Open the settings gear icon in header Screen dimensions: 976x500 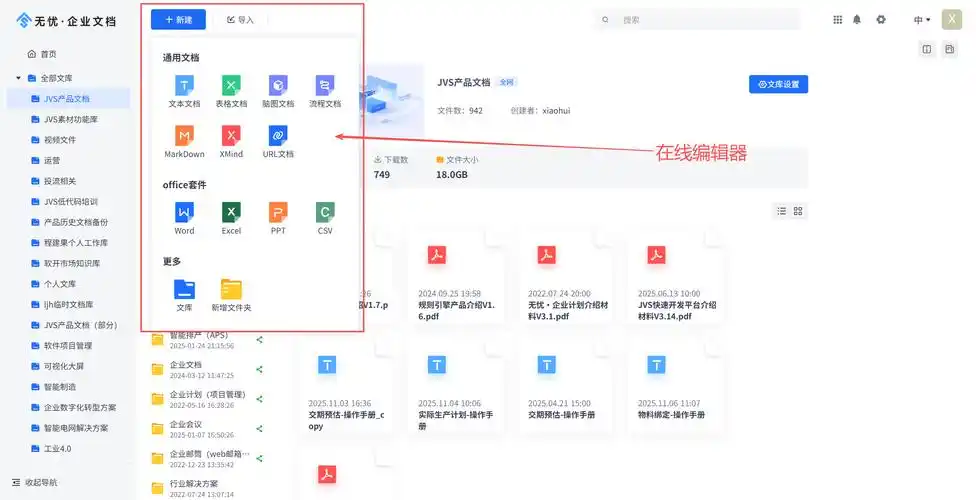click(881, 20)
